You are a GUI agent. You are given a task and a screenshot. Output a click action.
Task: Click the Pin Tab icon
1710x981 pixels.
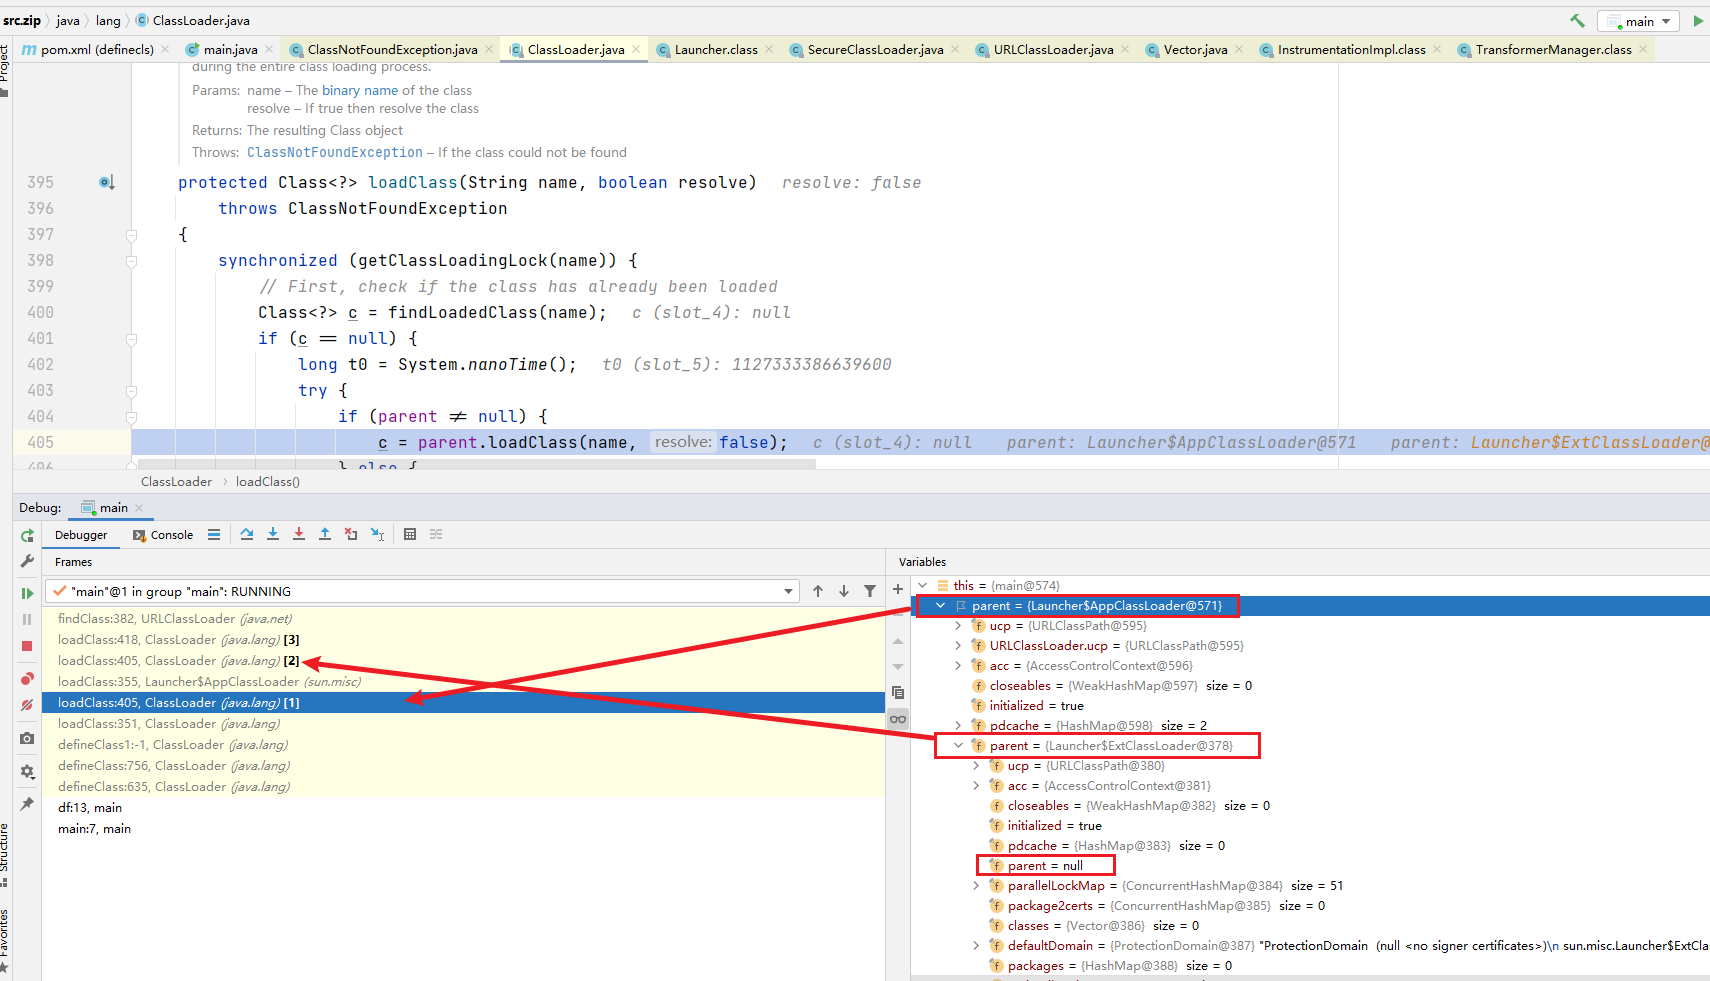point(27,804)
